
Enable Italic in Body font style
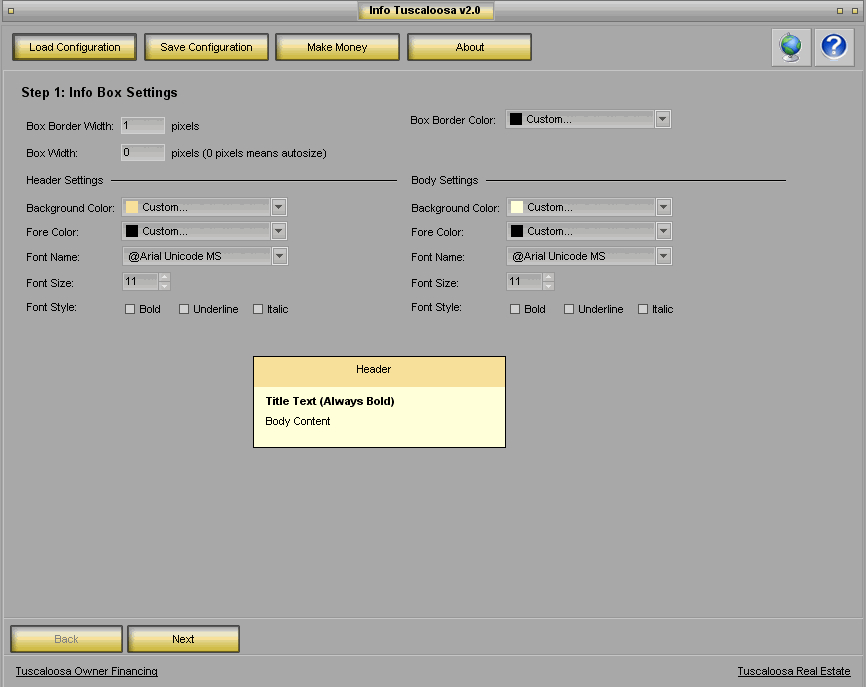tap(643, 309)
